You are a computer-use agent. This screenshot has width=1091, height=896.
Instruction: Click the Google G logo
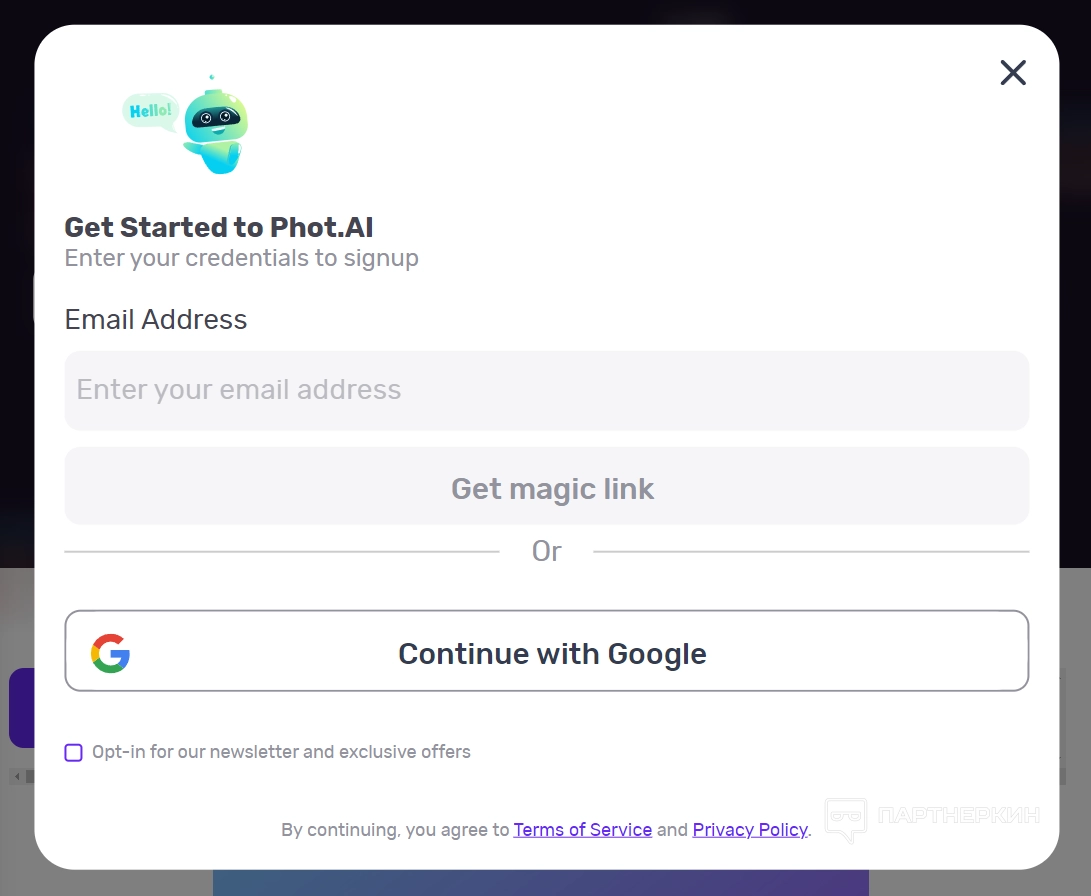click(x=110, y=653)
